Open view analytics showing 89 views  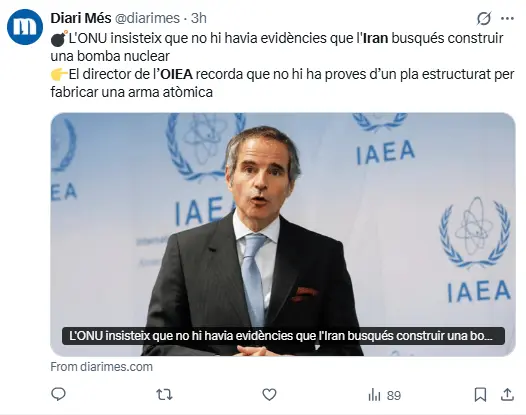point(384,395)
